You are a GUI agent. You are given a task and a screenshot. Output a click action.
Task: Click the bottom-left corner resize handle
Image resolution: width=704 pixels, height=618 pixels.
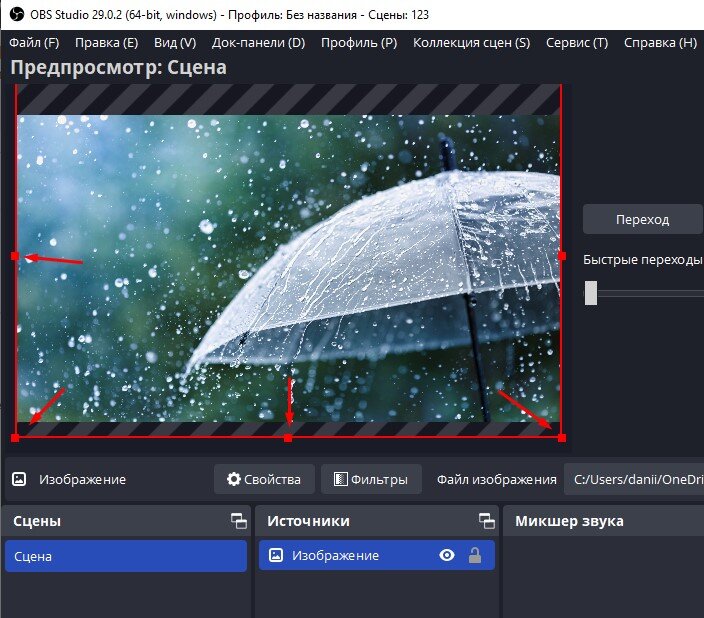(x=15, y=438)
